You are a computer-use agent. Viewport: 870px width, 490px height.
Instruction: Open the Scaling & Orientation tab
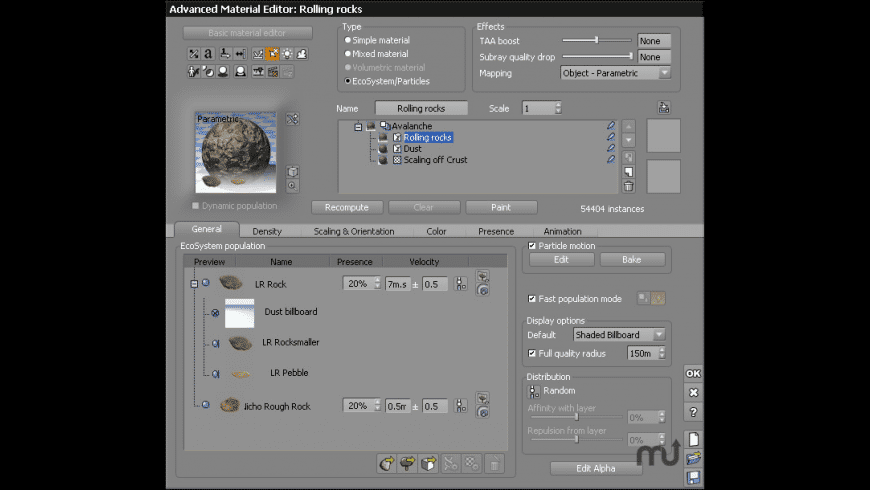pyautogui.click(x=354, y=231)
